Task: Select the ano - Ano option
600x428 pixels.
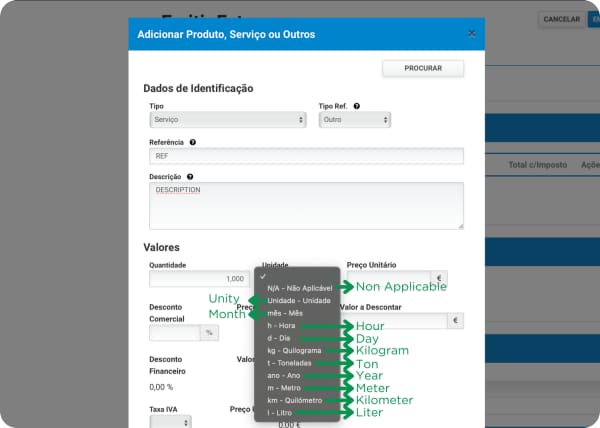Action: point(297,376)
